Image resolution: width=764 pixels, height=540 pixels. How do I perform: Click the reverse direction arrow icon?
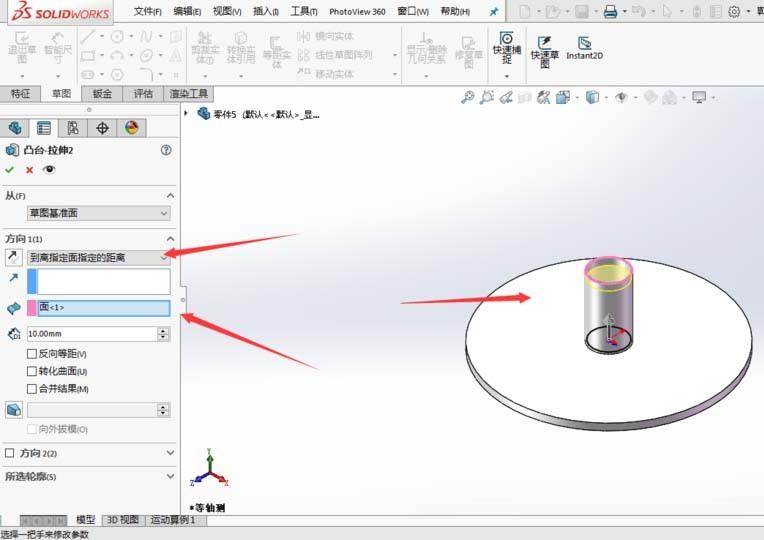[x=13, y=257]
